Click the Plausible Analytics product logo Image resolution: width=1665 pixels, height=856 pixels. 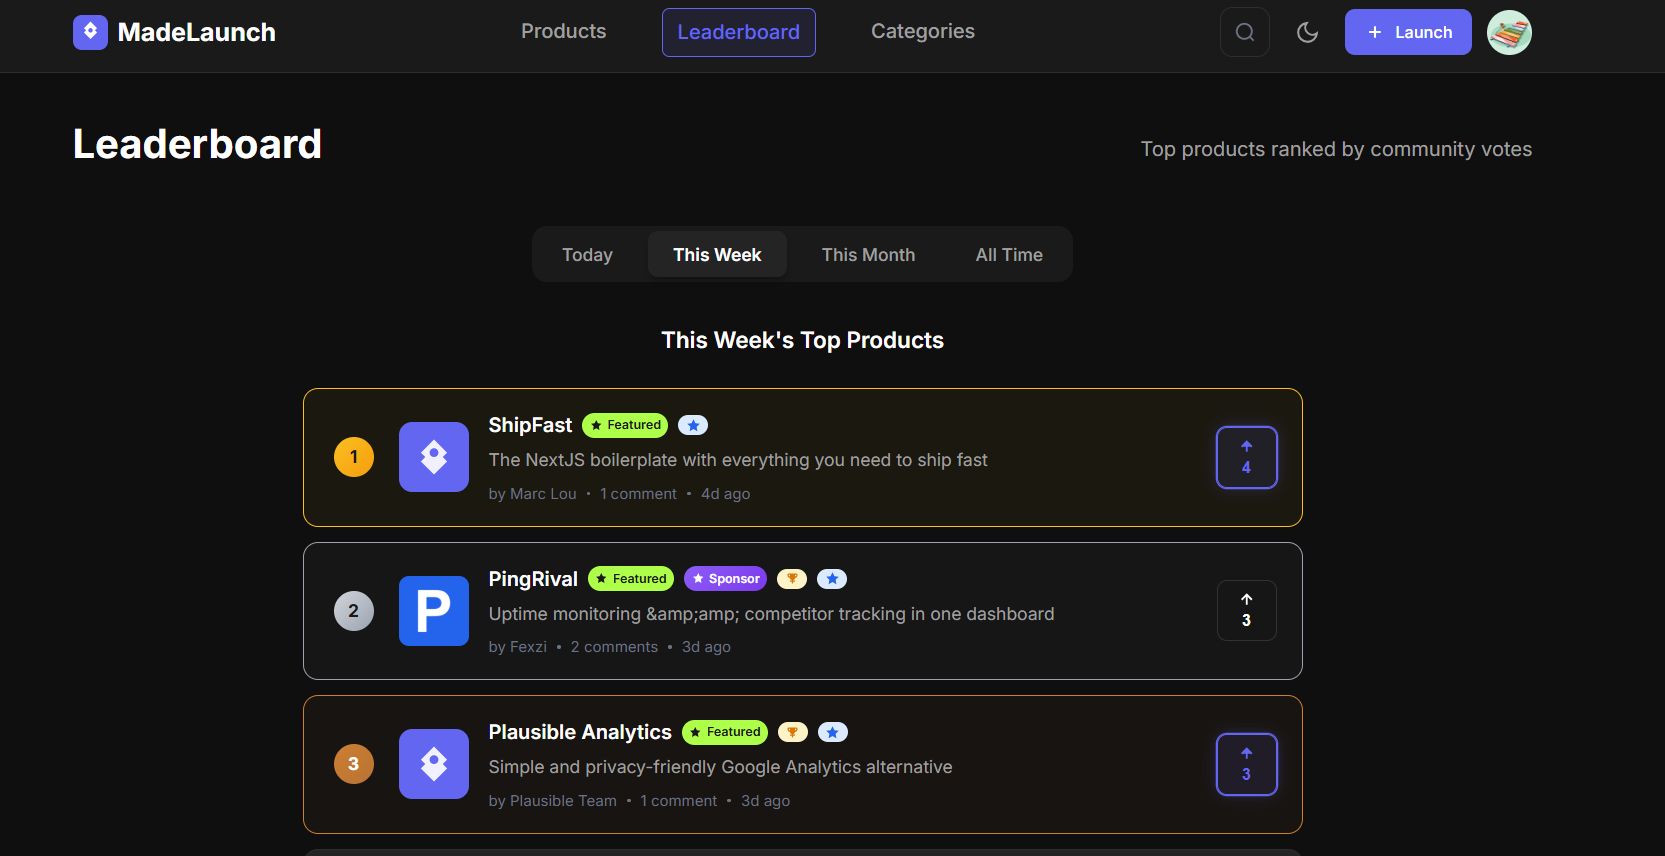point(433,764)
